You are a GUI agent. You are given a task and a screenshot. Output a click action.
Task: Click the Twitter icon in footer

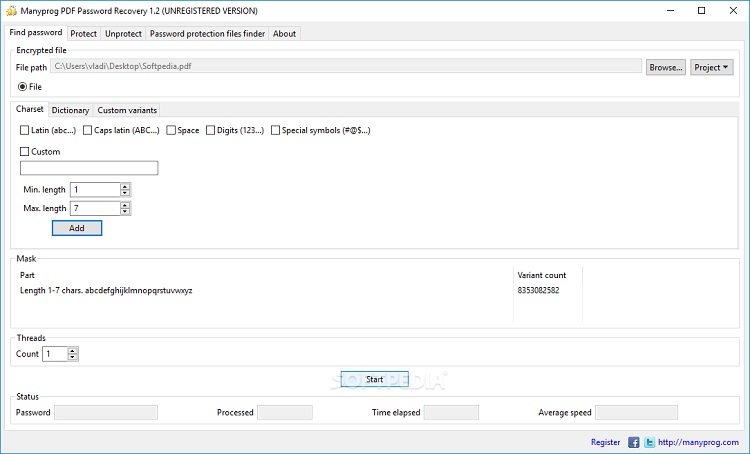point(649,441)
